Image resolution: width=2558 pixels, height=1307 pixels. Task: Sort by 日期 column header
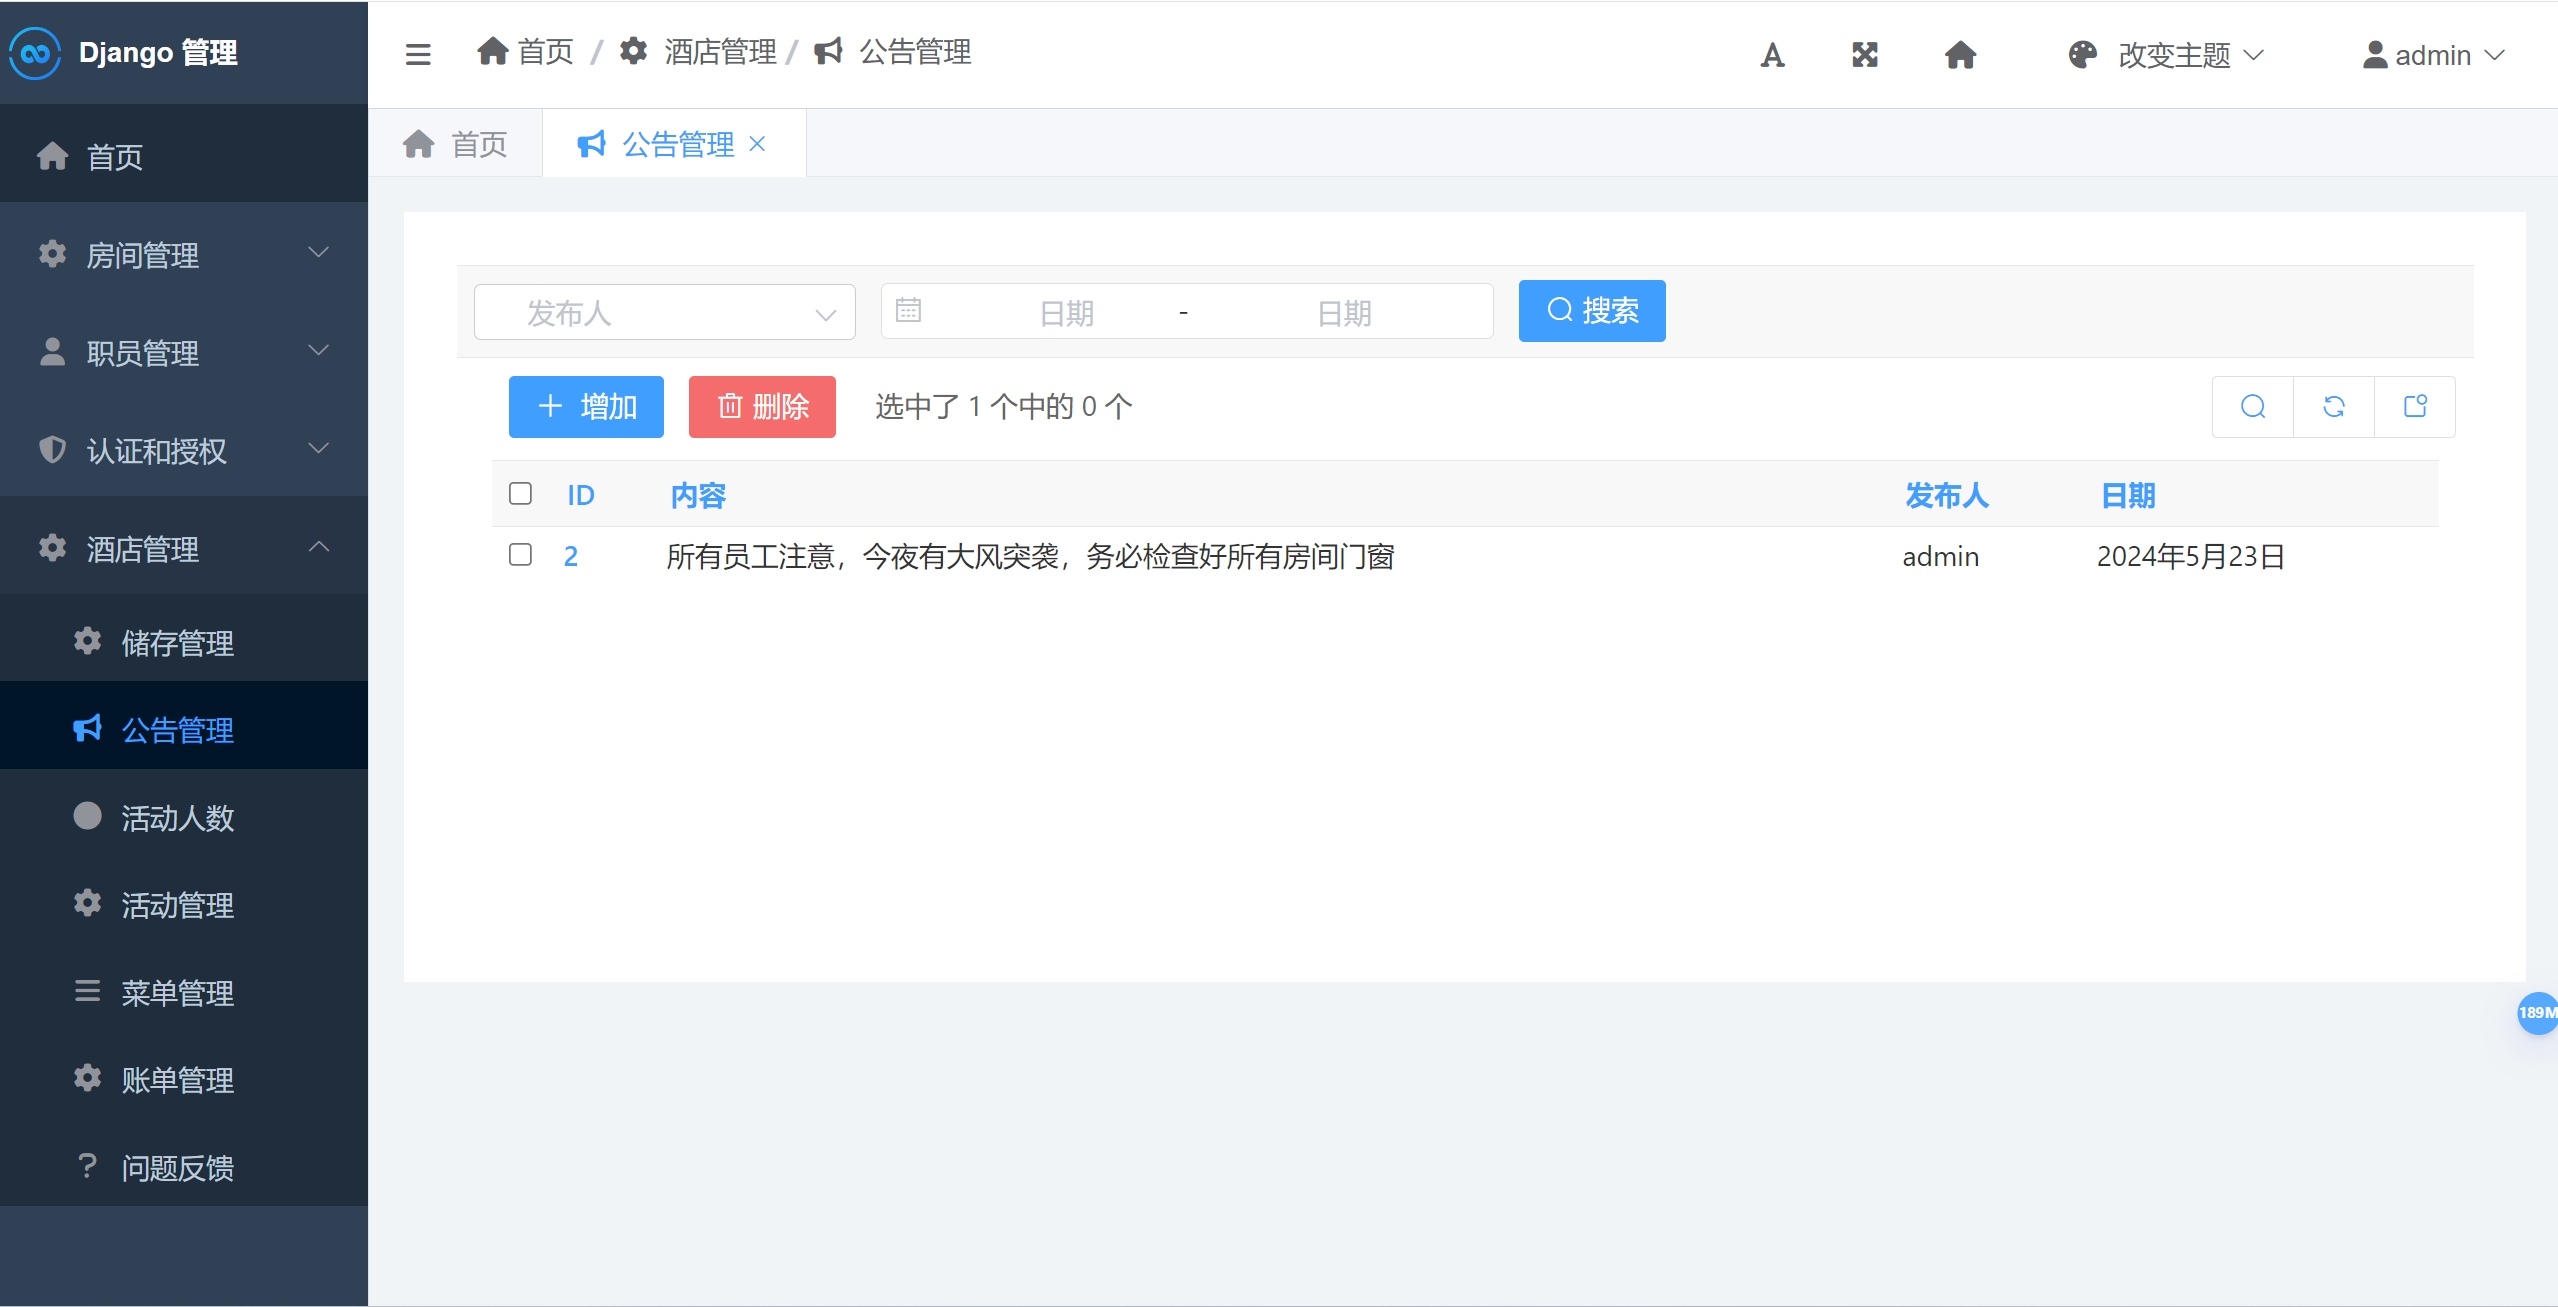click(x=2128, y=495)
